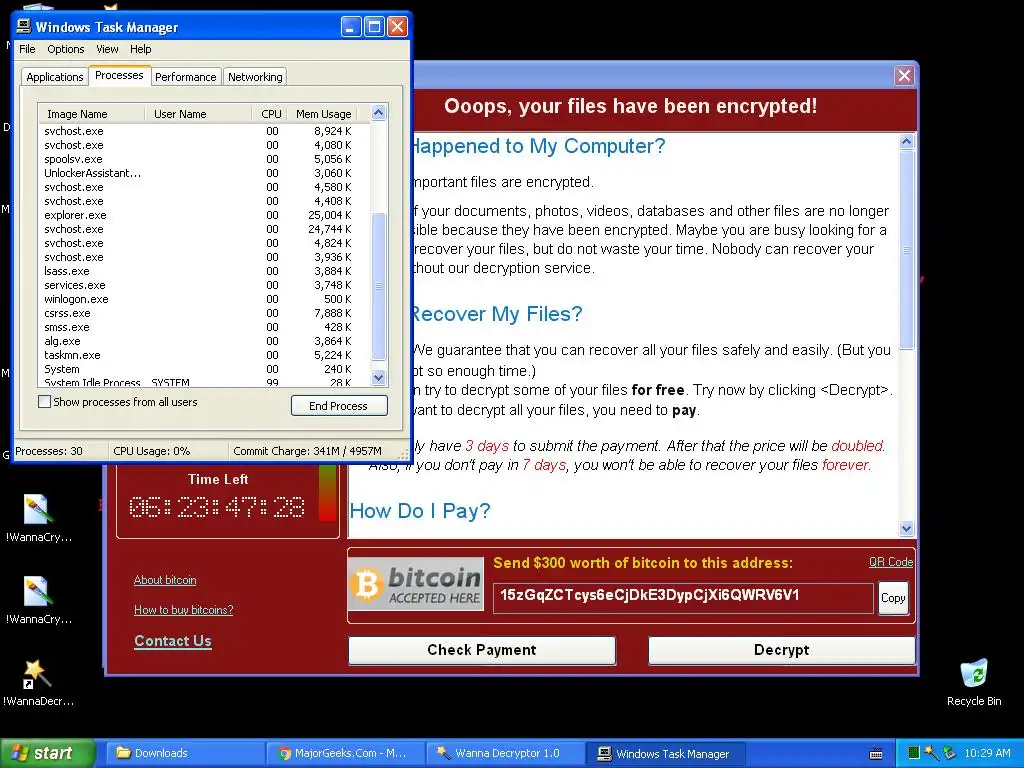Screen dimensions: 1024x768
Task: Select the csrss.exe process row
Action: pos(204,313)
